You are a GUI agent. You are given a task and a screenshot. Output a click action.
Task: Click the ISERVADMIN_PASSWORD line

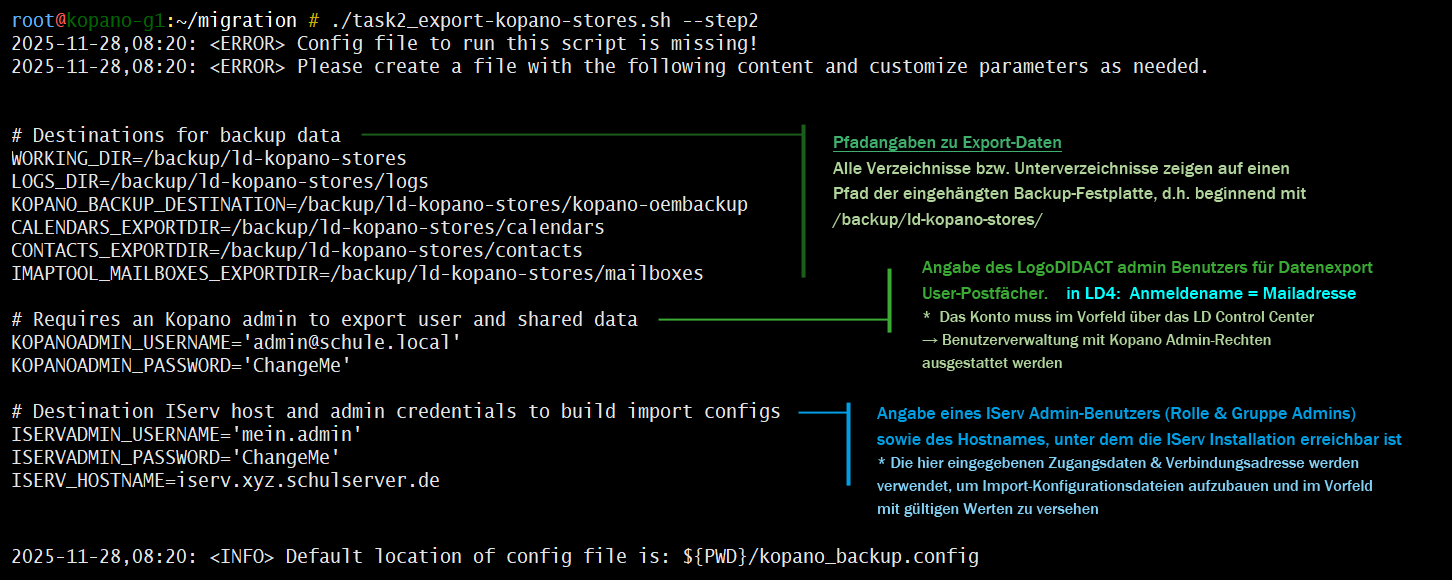tap(175, 458)
